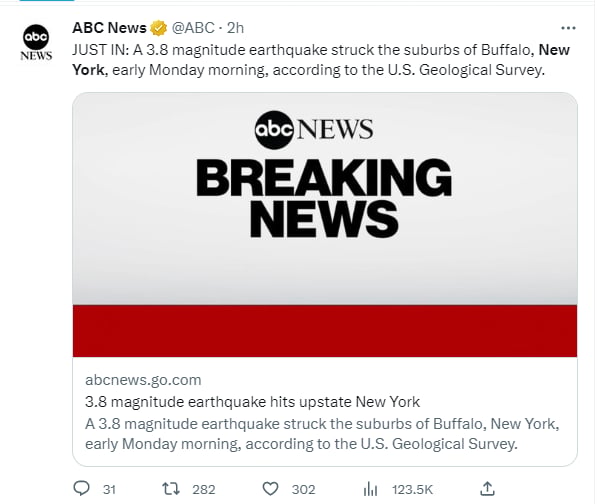Open the @ABC handle profile

pos(193,28)
